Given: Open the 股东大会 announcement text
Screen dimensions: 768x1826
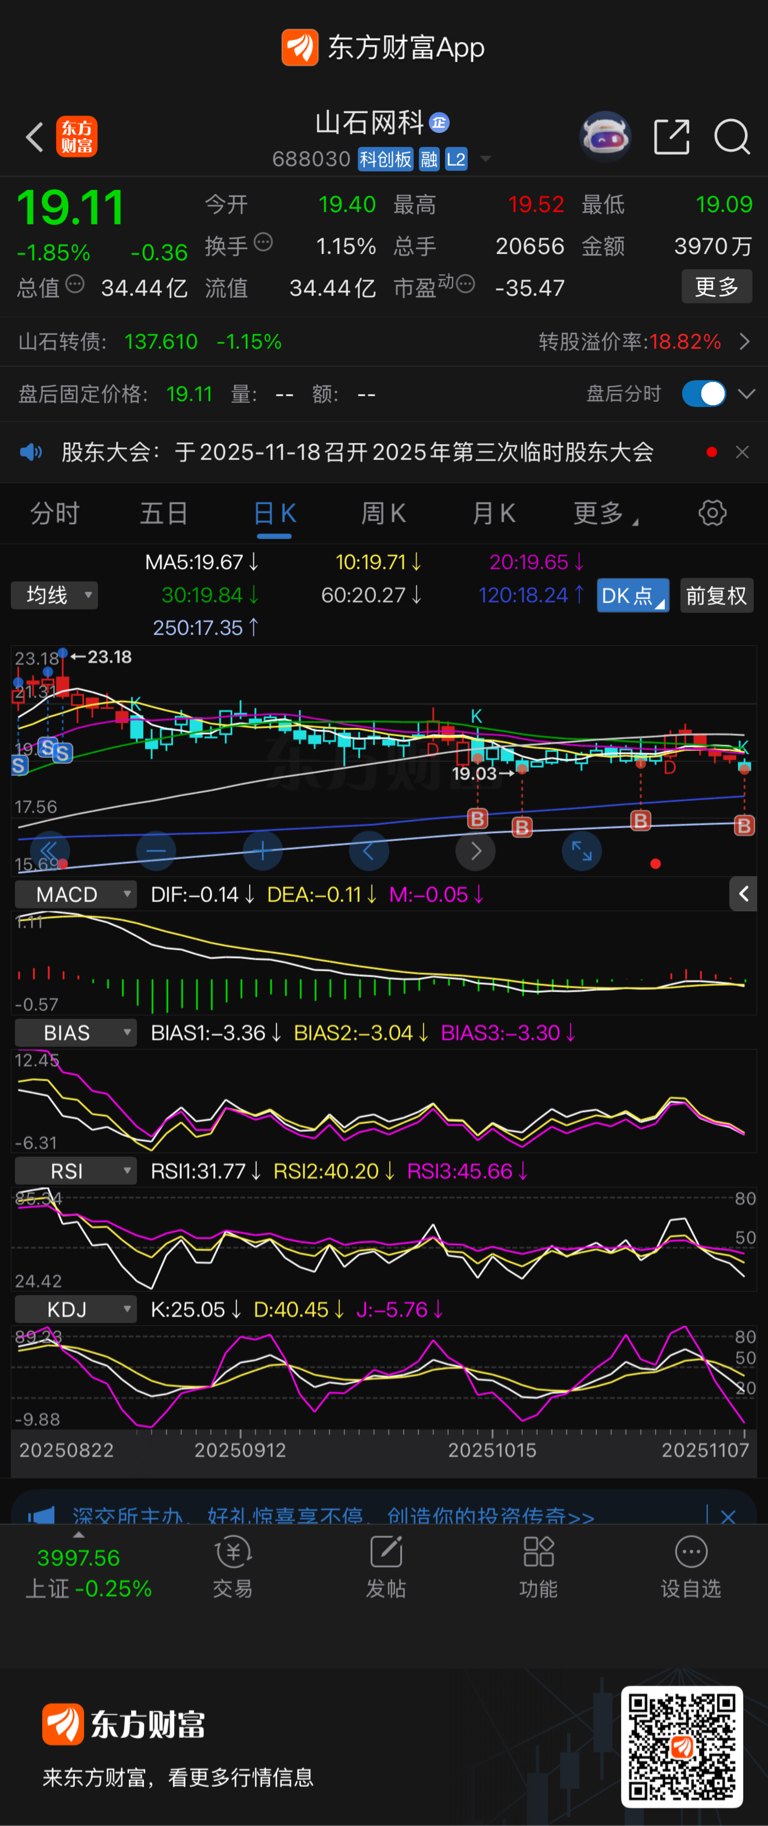Looking at the screenshot, I should tap(358, 452).
